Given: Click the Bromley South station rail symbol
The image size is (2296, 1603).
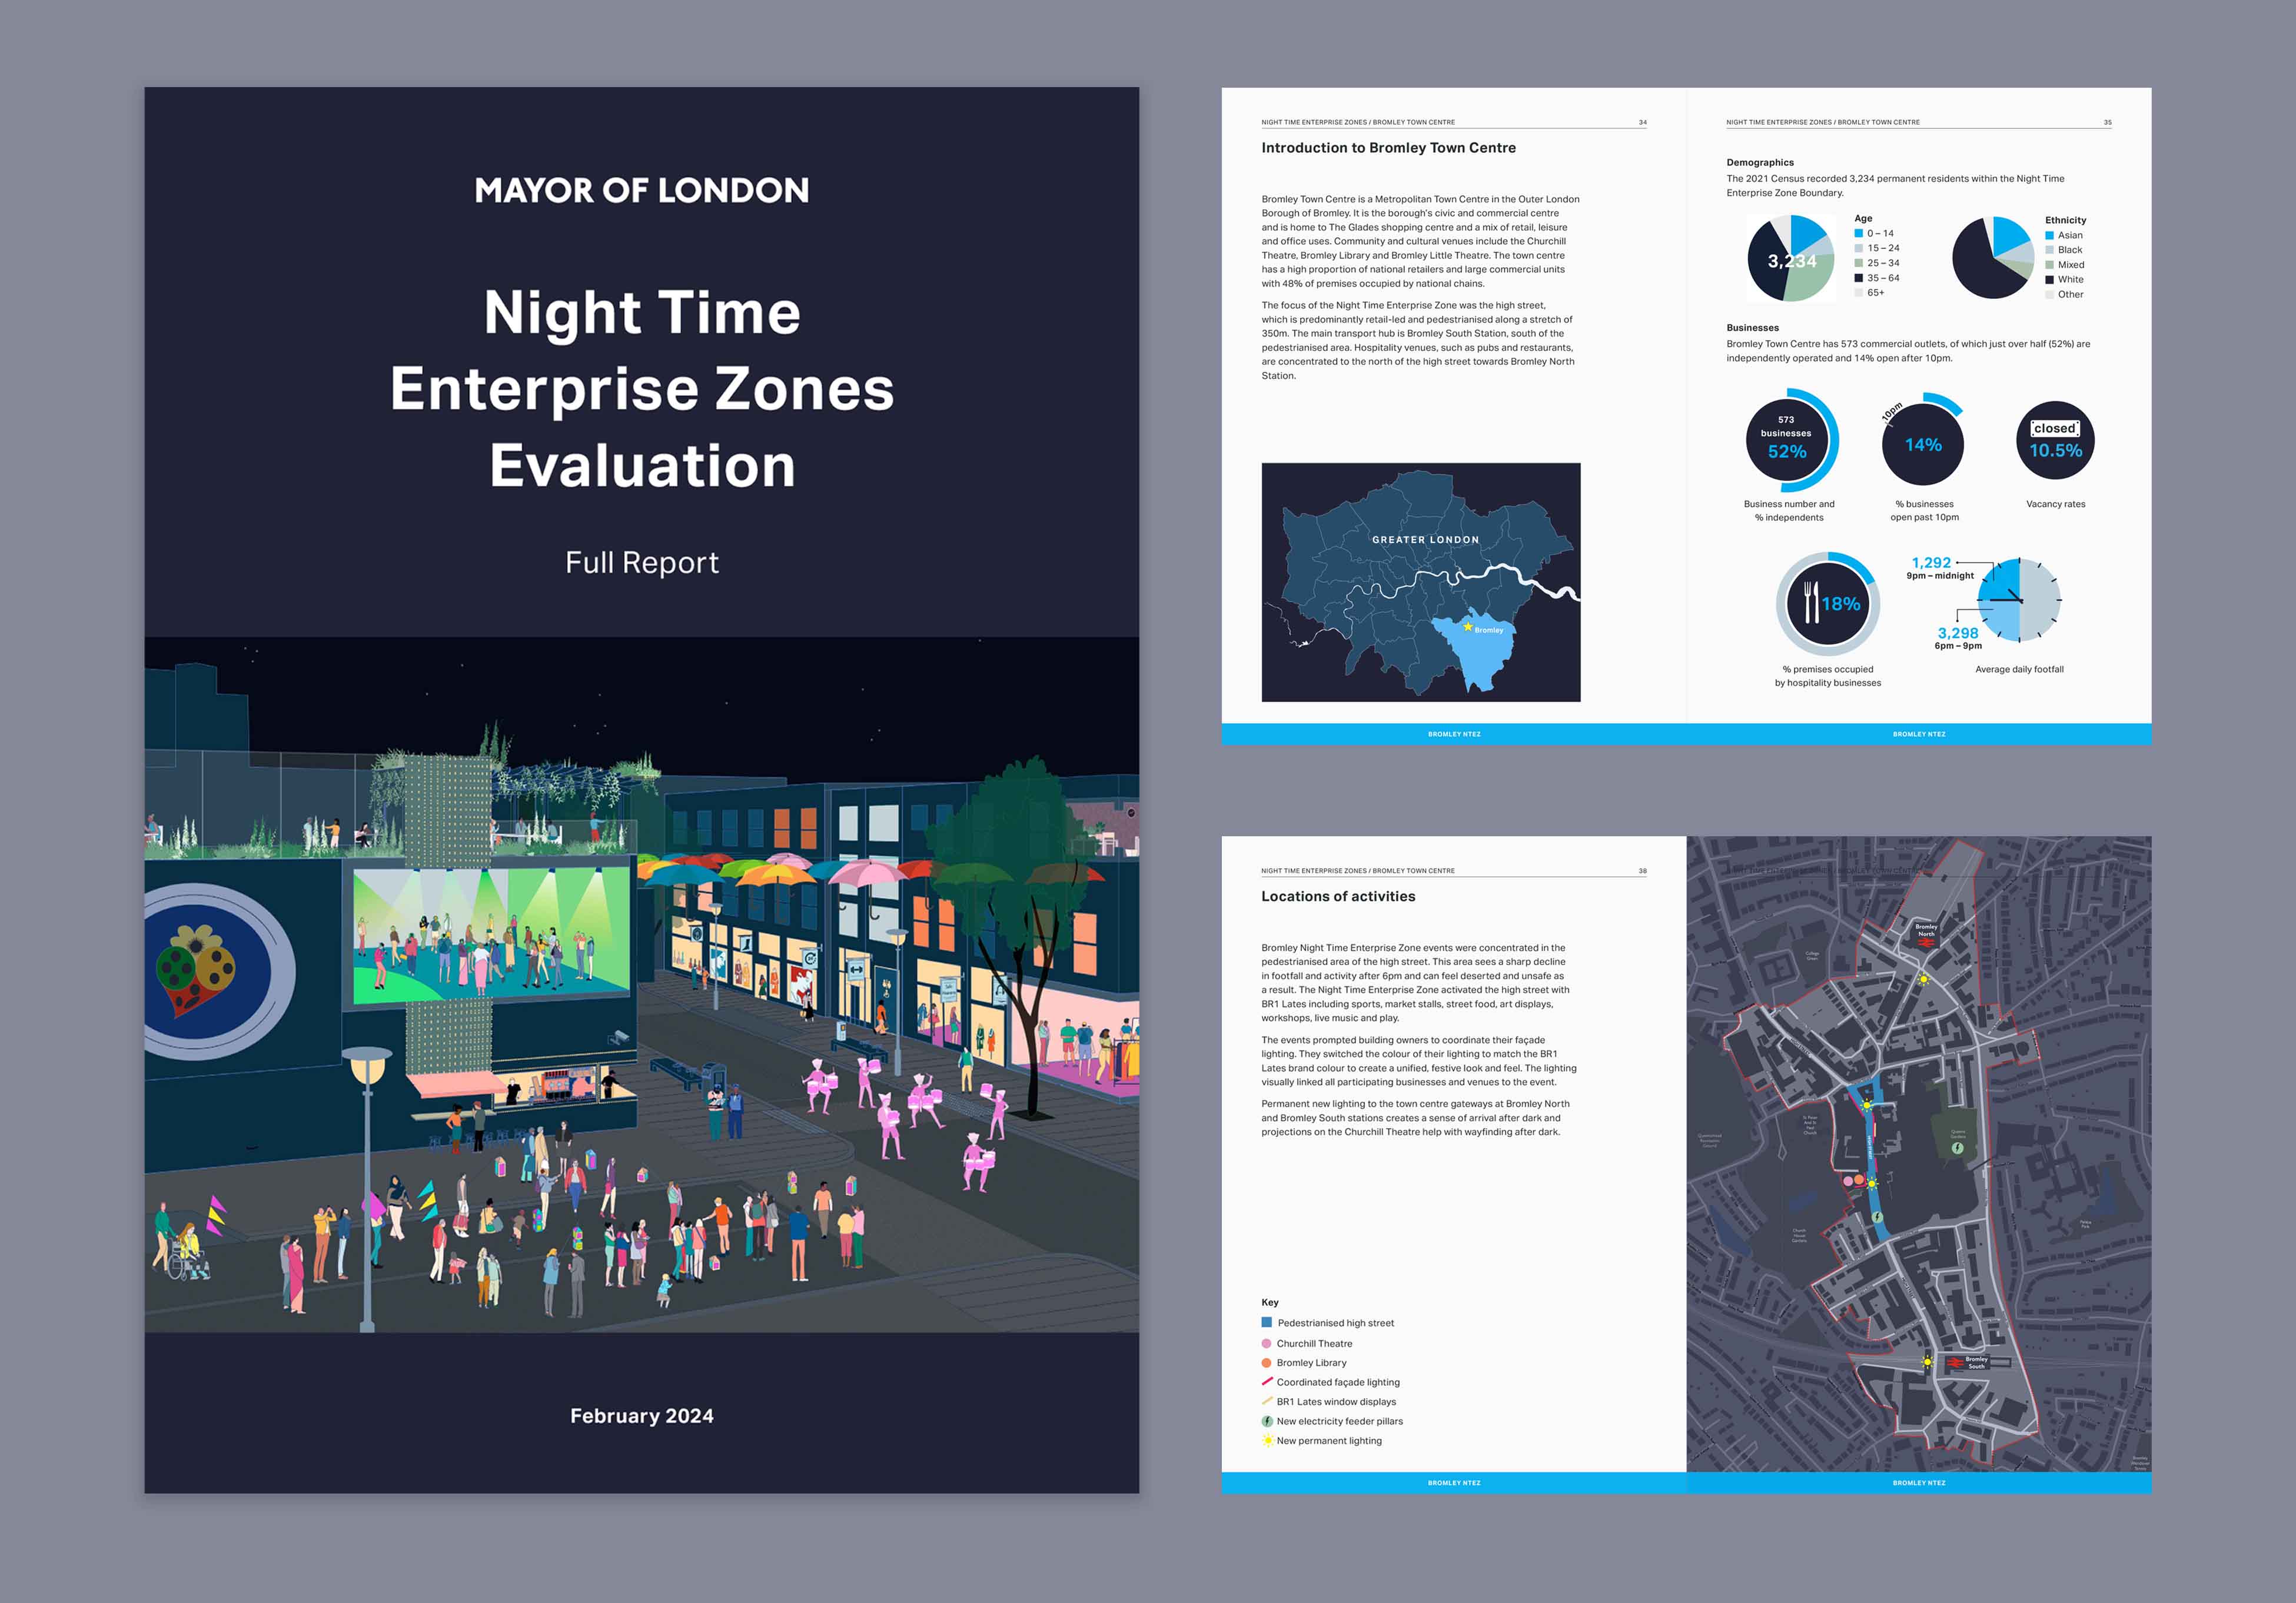Looking at the screenshot, I should pyautogui.click(x=1954, y=1362).
